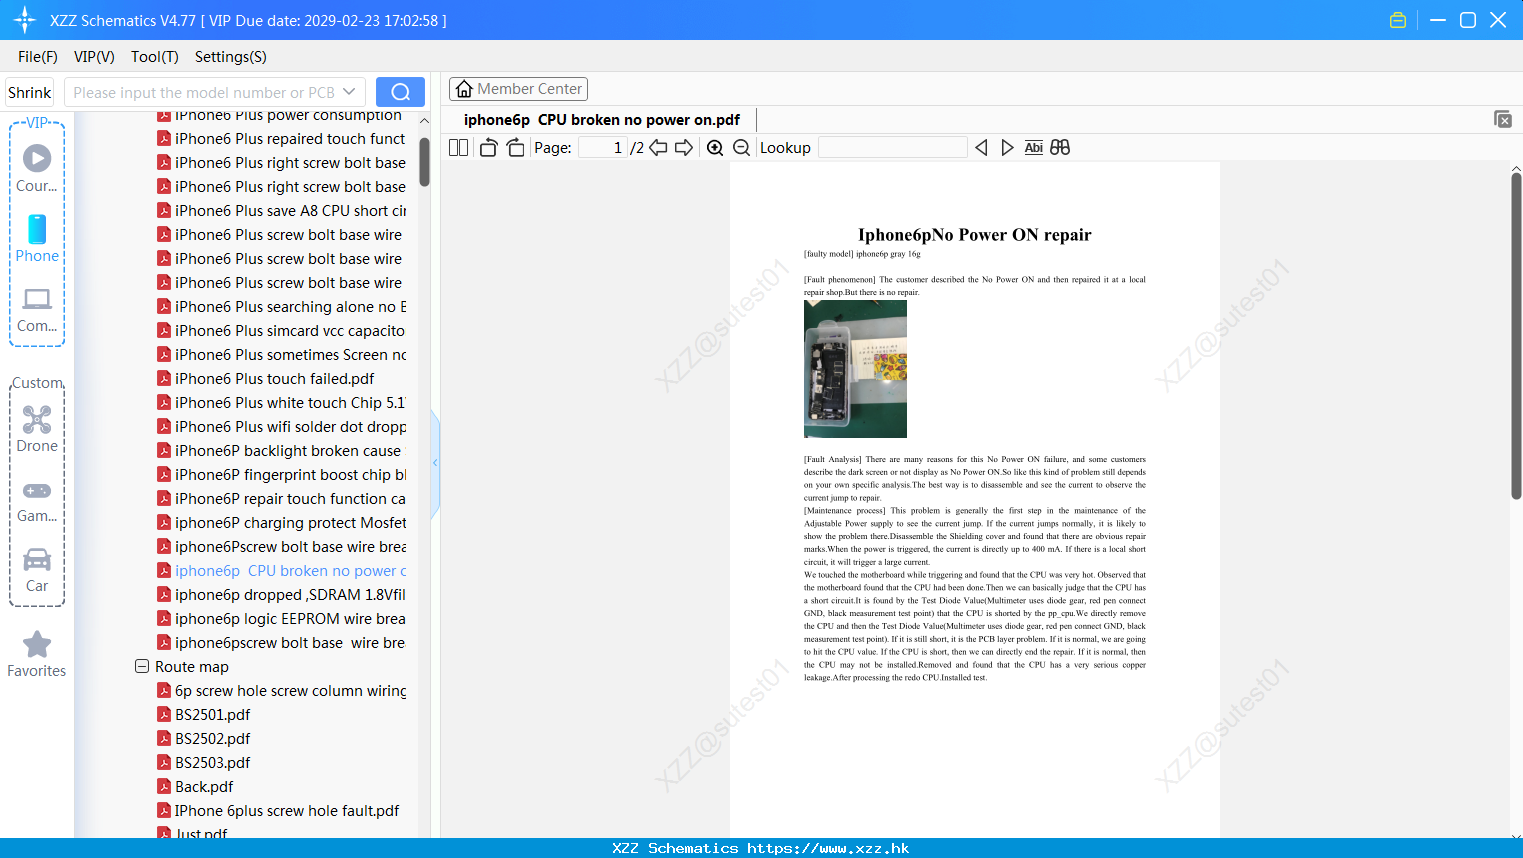
Task: Click the model number or PCB input field
Action: [x=204, y=92]
